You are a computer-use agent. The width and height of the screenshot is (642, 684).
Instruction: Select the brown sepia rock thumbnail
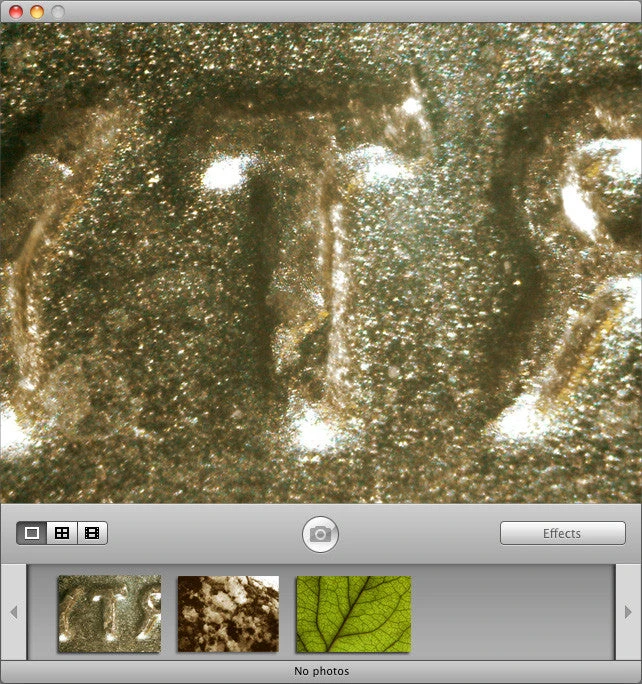(x=228, y=613)
